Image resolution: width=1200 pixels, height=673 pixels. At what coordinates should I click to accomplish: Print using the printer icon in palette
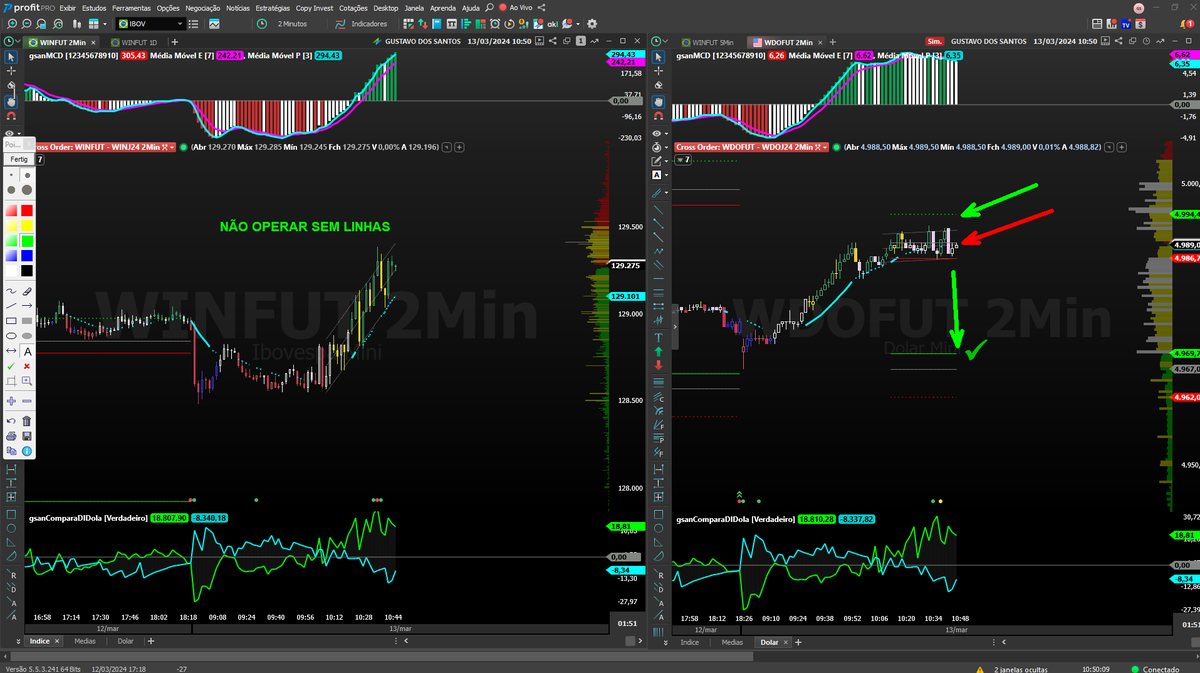pyautogui.click(x=11, y=436)
